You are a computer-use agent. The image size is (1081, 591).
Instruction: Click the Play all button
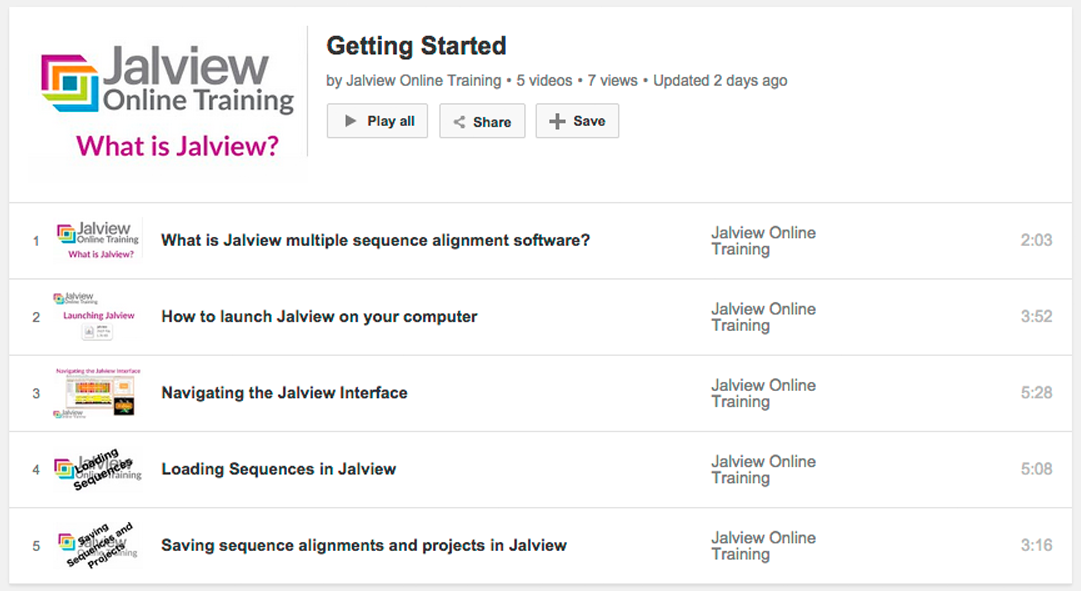[x=377, y=121]
